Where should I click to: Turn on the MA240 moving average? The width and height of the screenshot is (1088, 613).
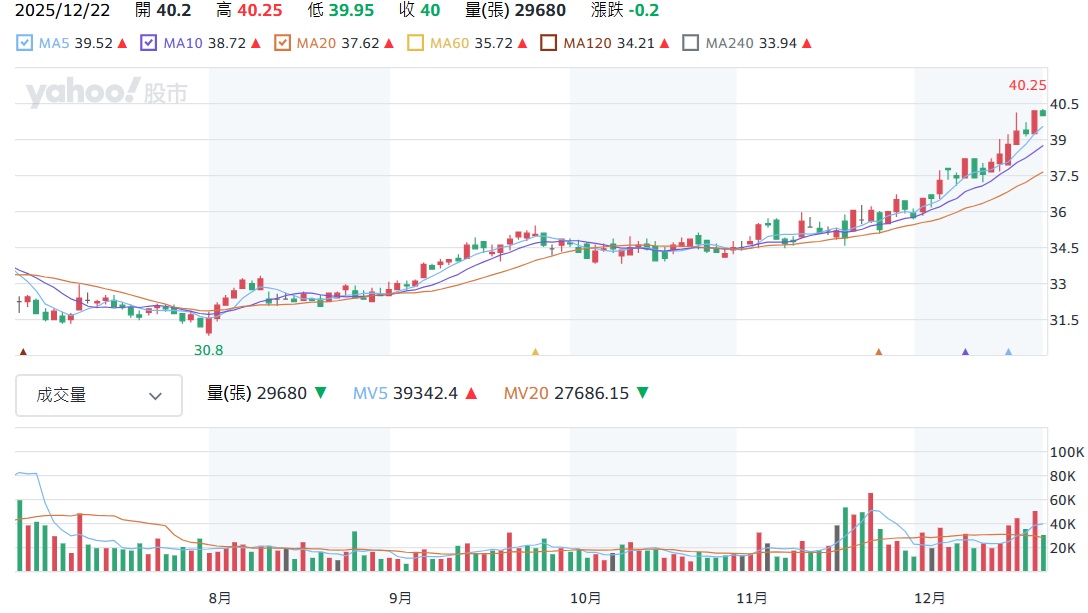(x=691, y=43)
